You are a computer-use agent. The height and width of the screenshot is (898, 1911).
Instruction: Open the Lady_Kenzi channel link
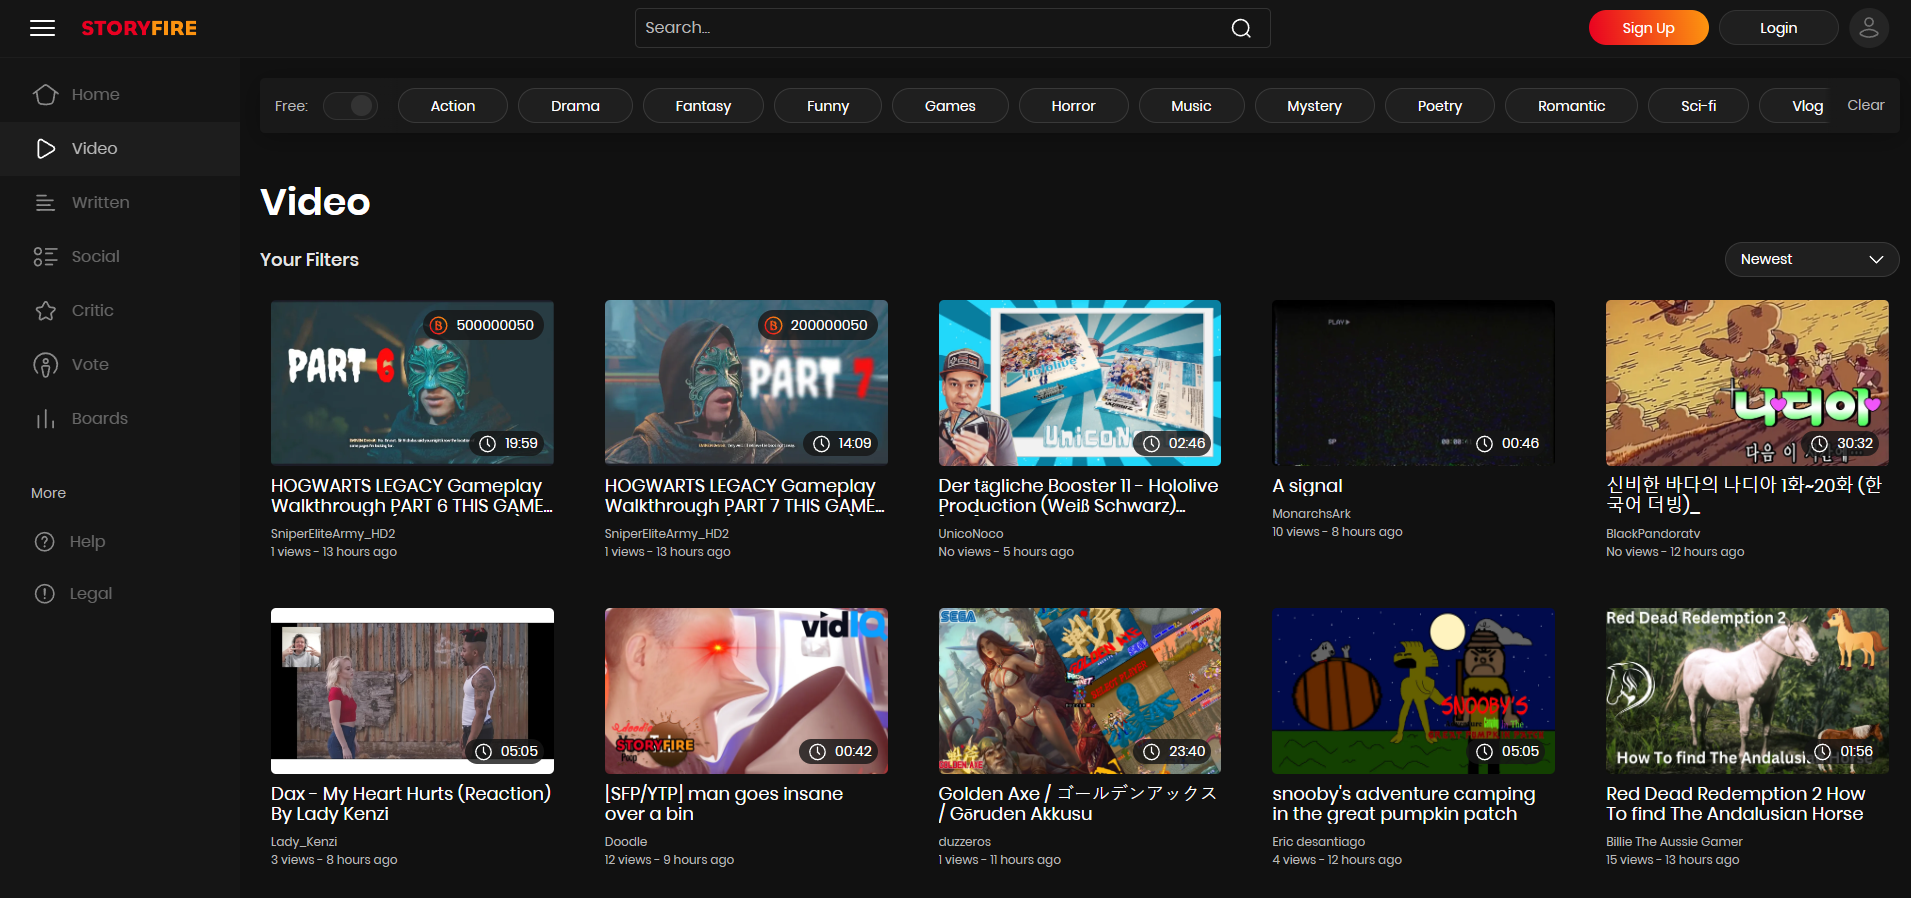(x=304, y=842)
